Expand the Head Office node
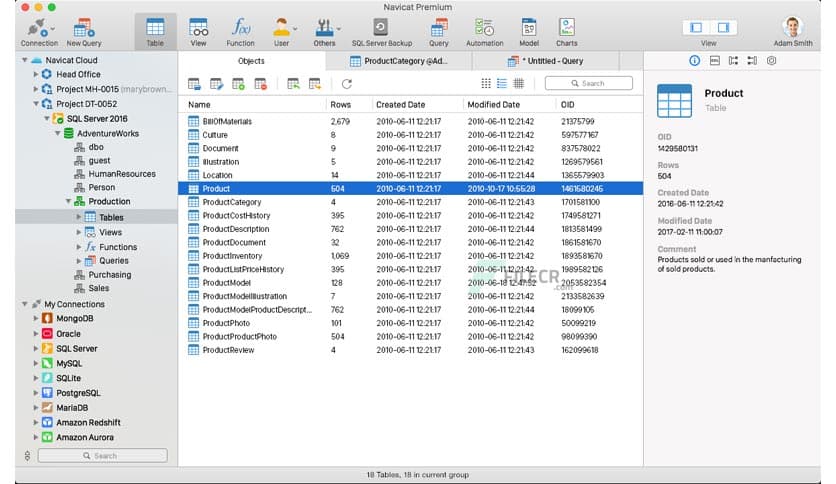Viewport: 836px width, 484px height. click(36, 74)
